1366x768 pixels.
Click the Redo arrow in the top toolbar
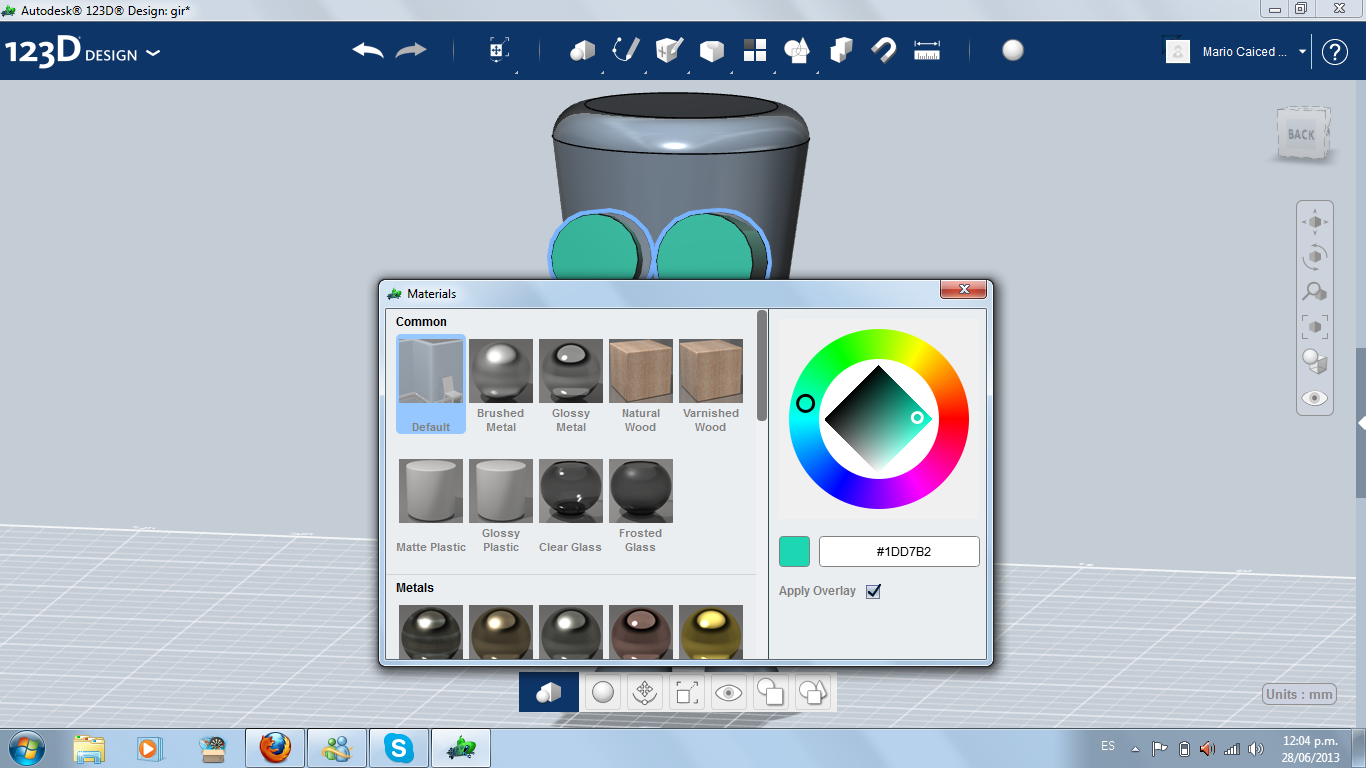[411, 50]
